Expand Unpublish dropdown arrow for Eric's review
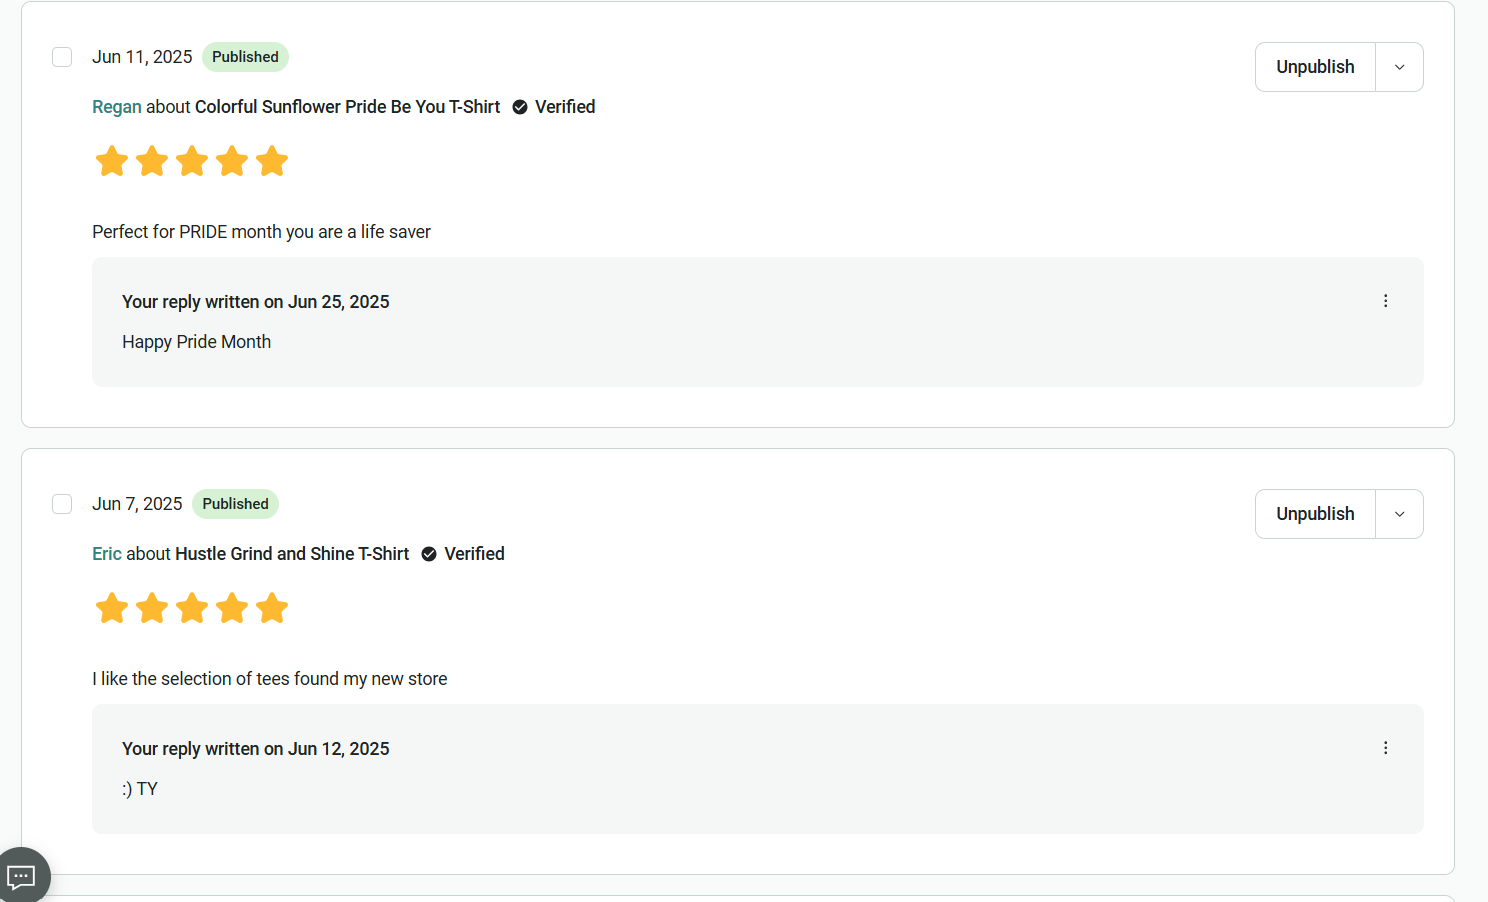 click(1399, 514)
